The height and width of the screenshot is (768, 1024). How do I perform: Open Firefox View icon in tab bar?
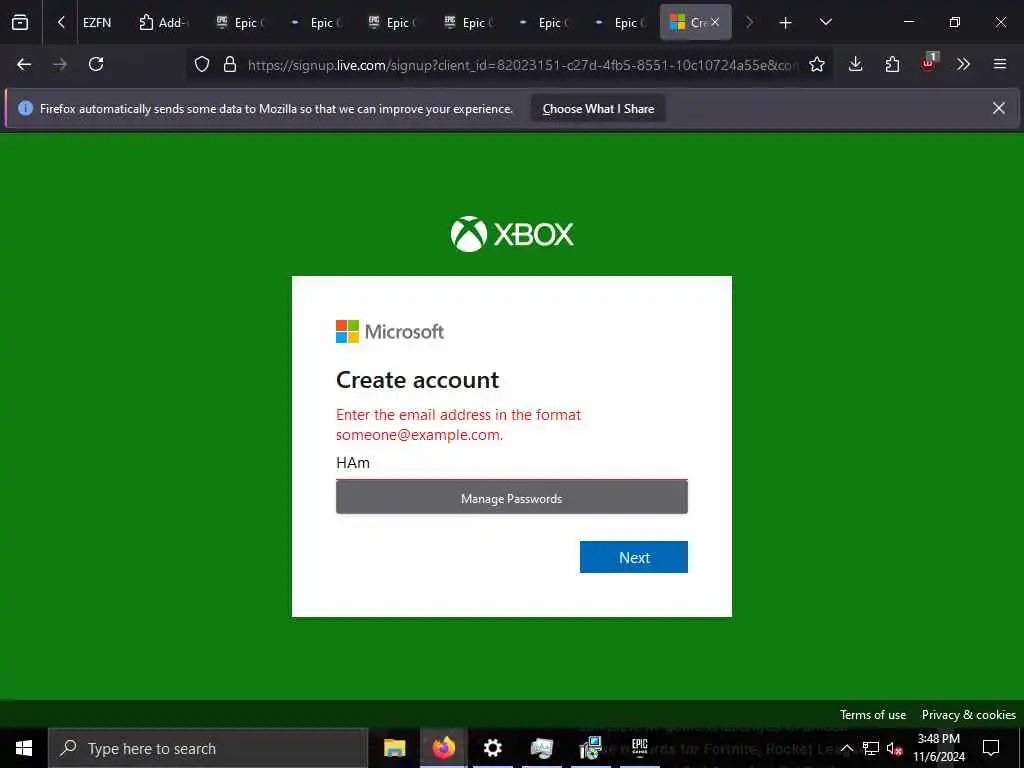coord(20,22)
